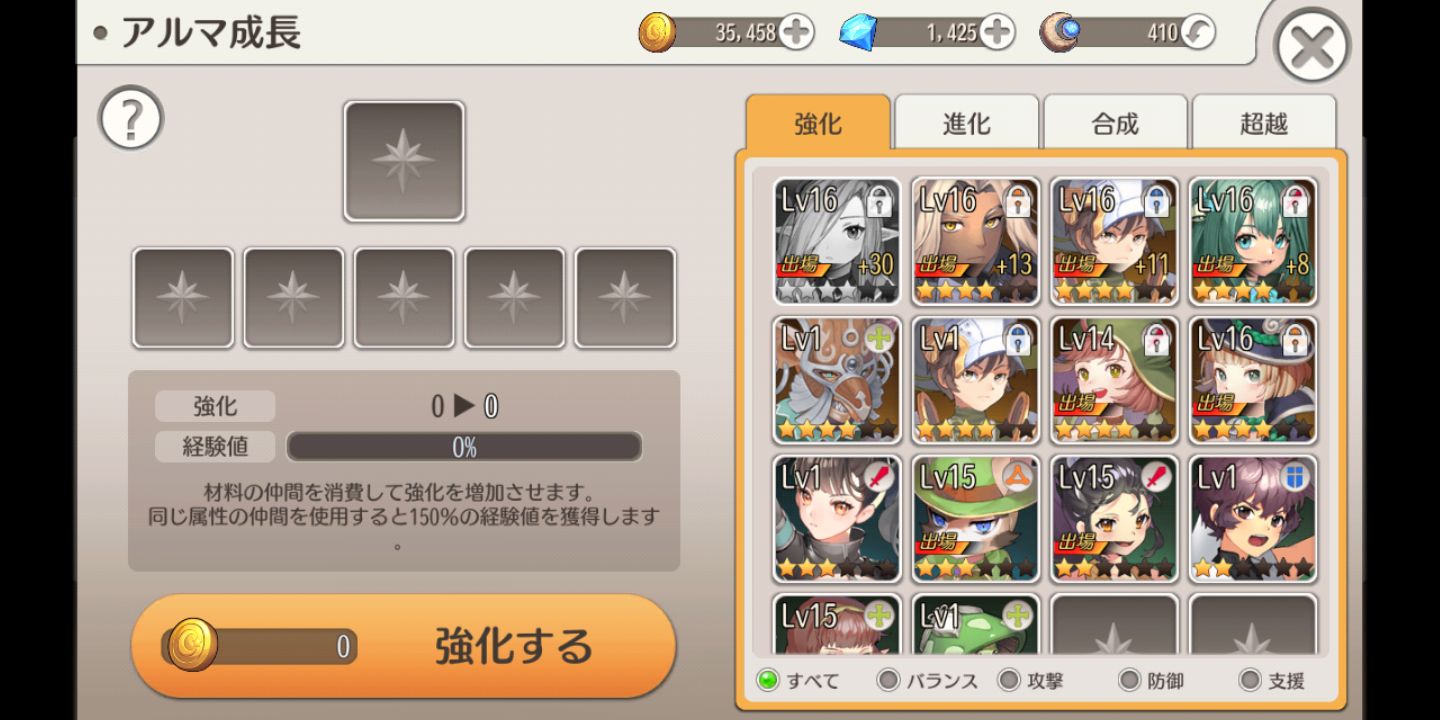The height and width of the screenshot is (720, 1440).
Task: Click the 強化する button
Action: [x=404, y=646]
